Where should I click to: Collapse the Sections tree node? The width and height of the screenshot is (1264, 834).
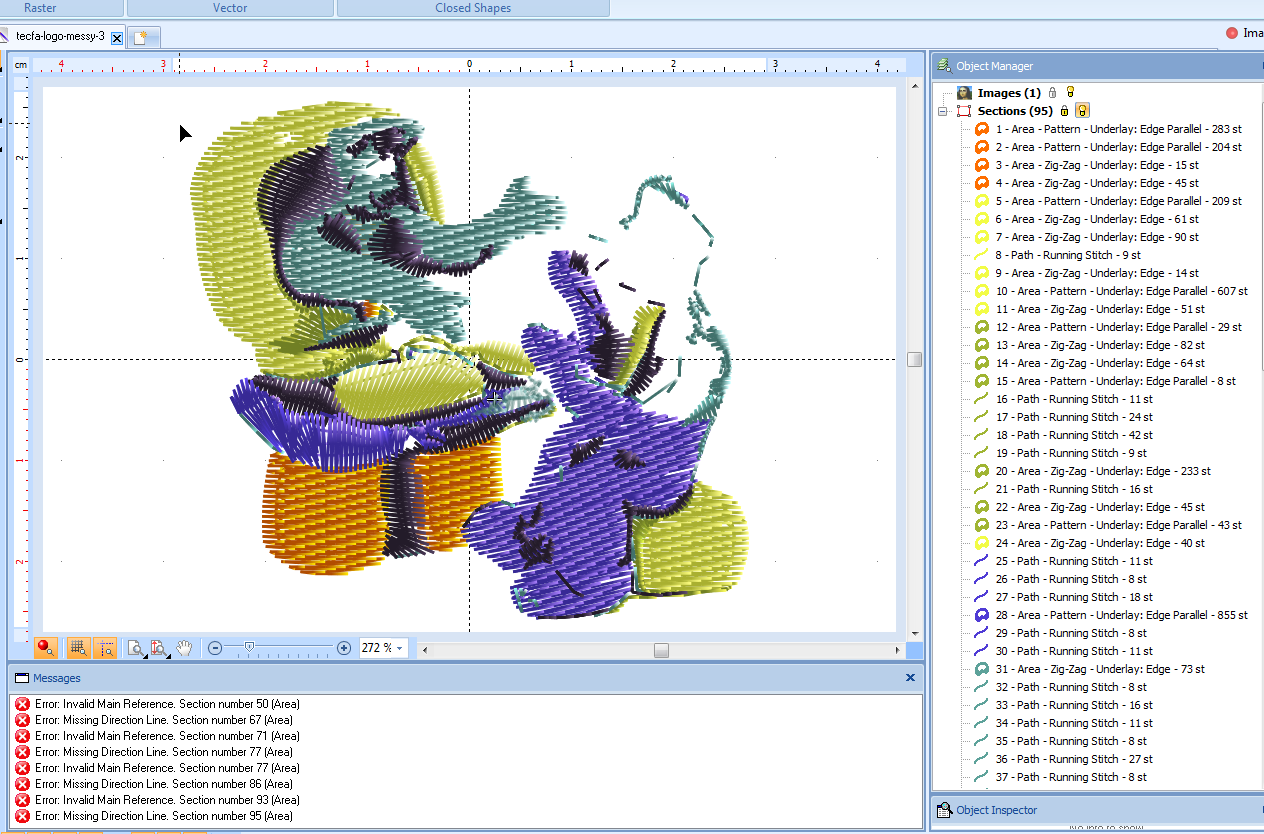942,111
